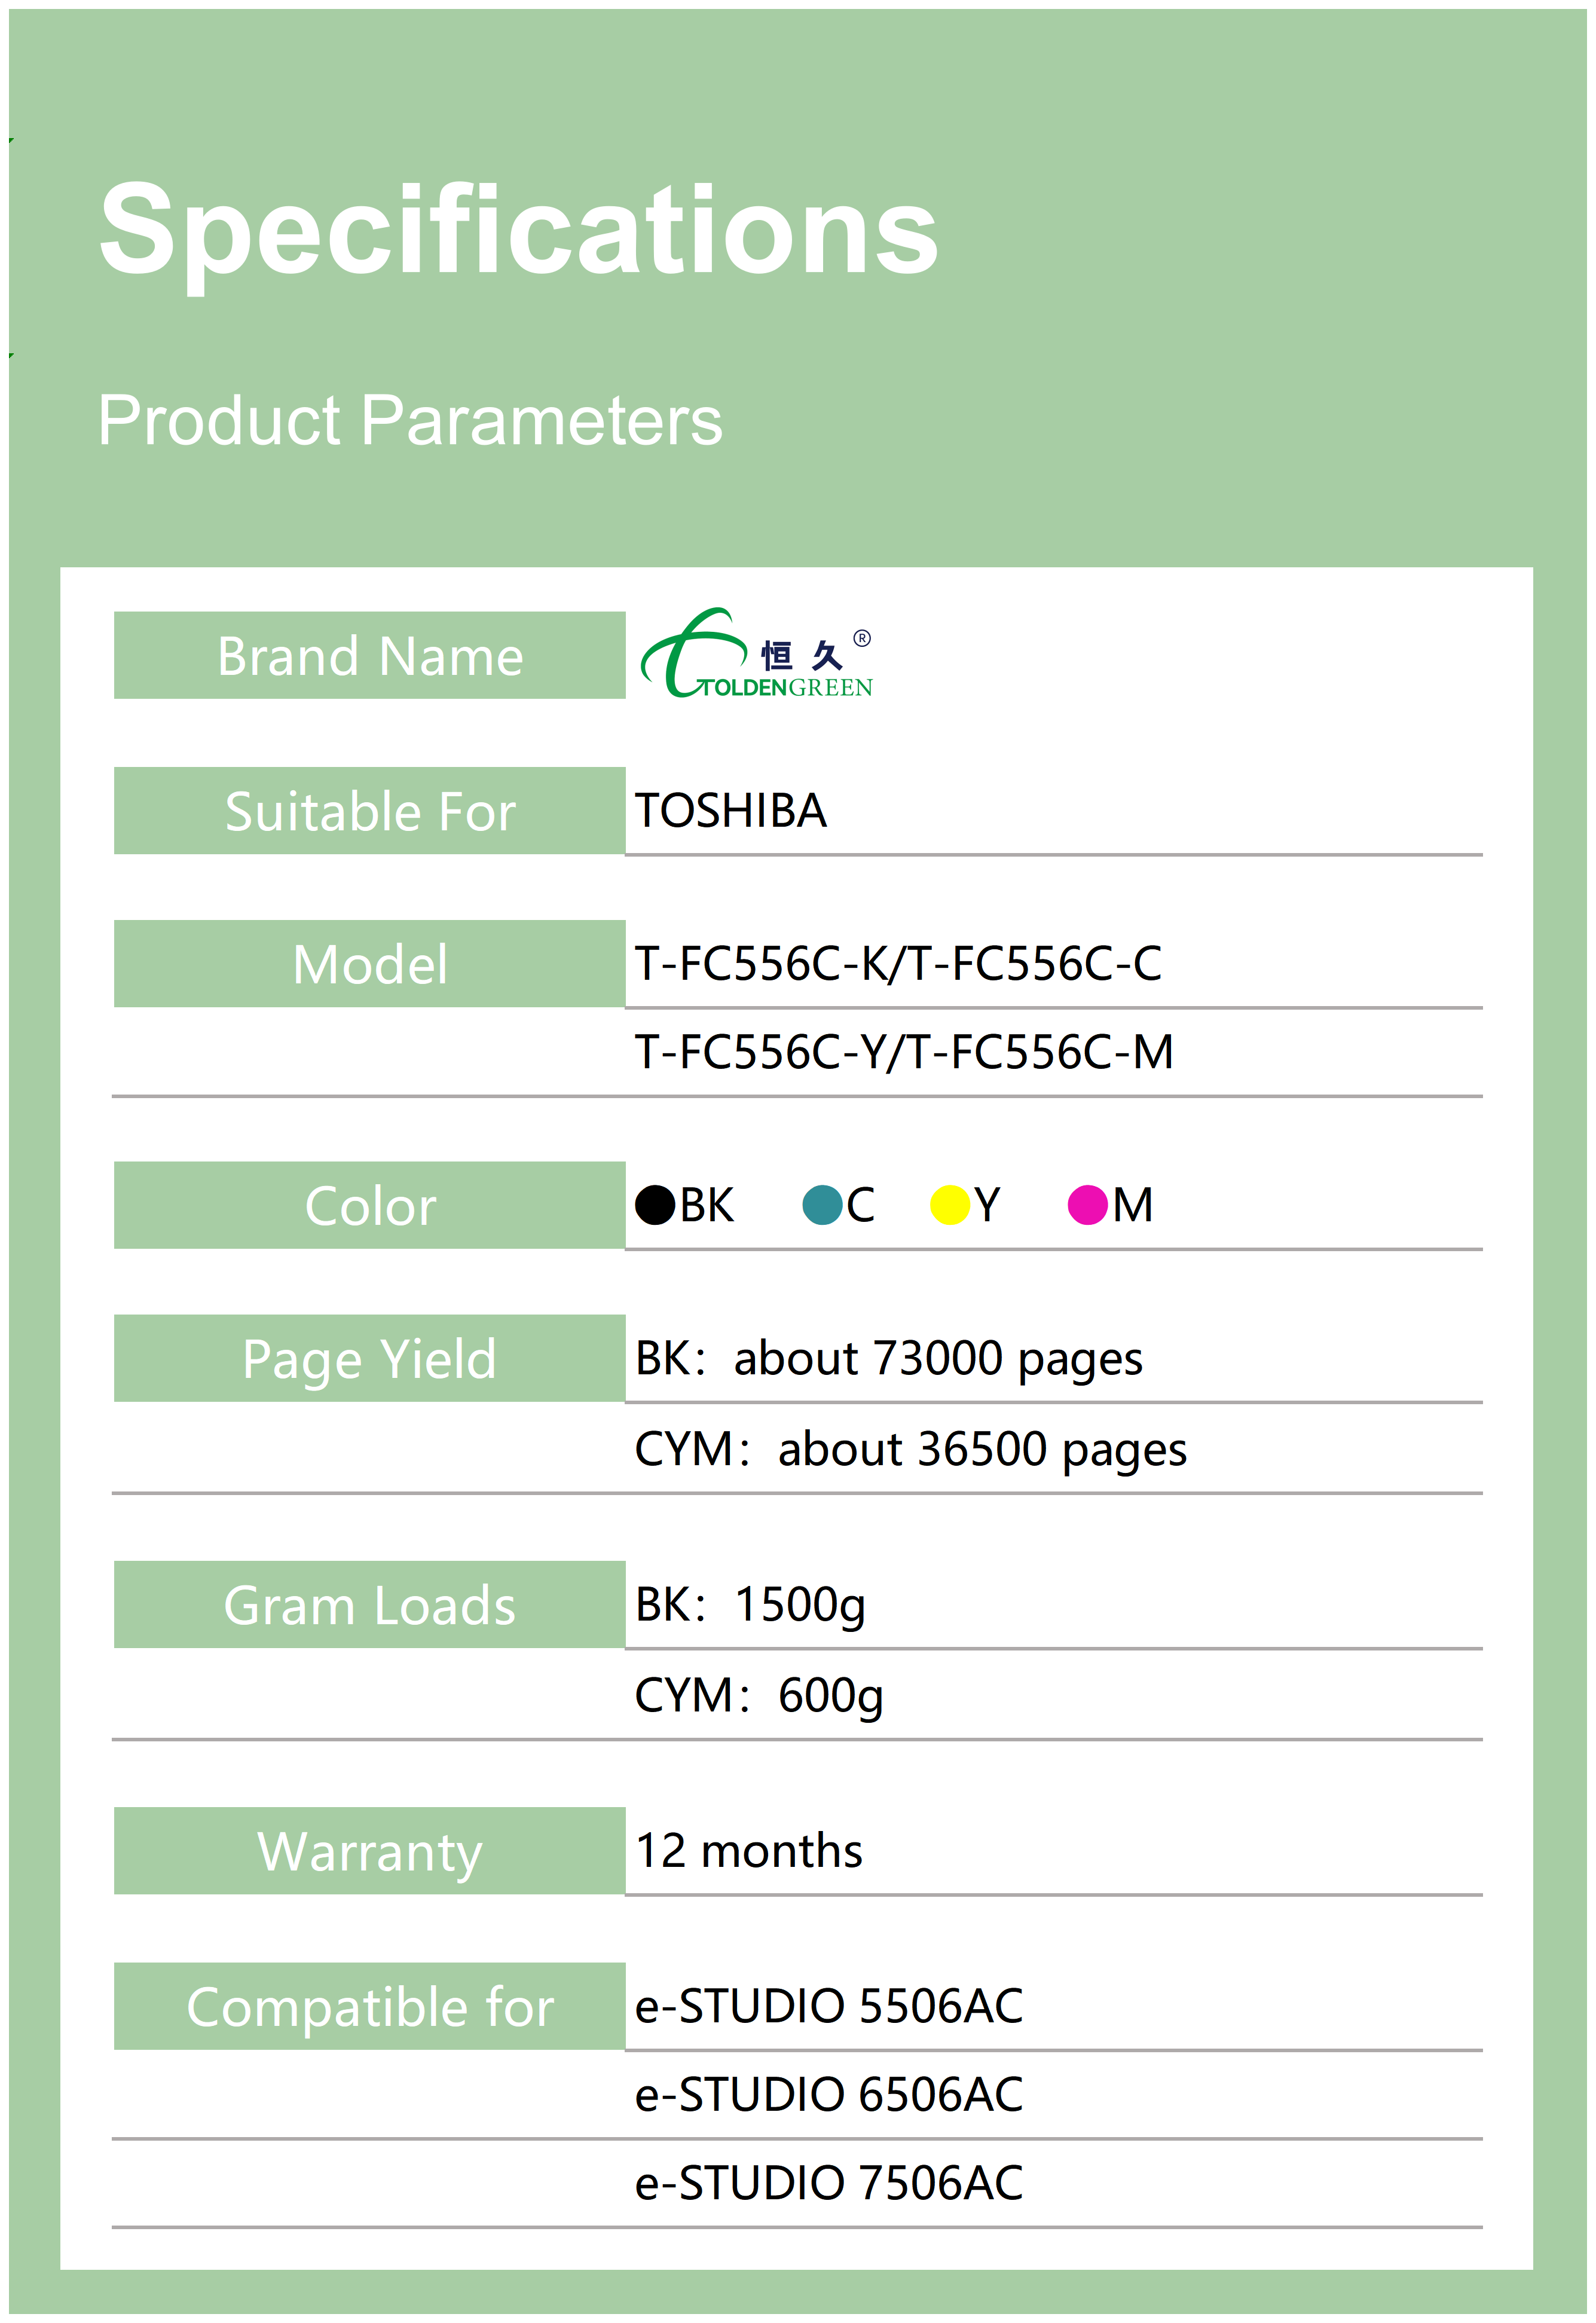The image size is (1596, 2323).
Task: Click the Product Parameters subtitle
Action: (410, 420)
